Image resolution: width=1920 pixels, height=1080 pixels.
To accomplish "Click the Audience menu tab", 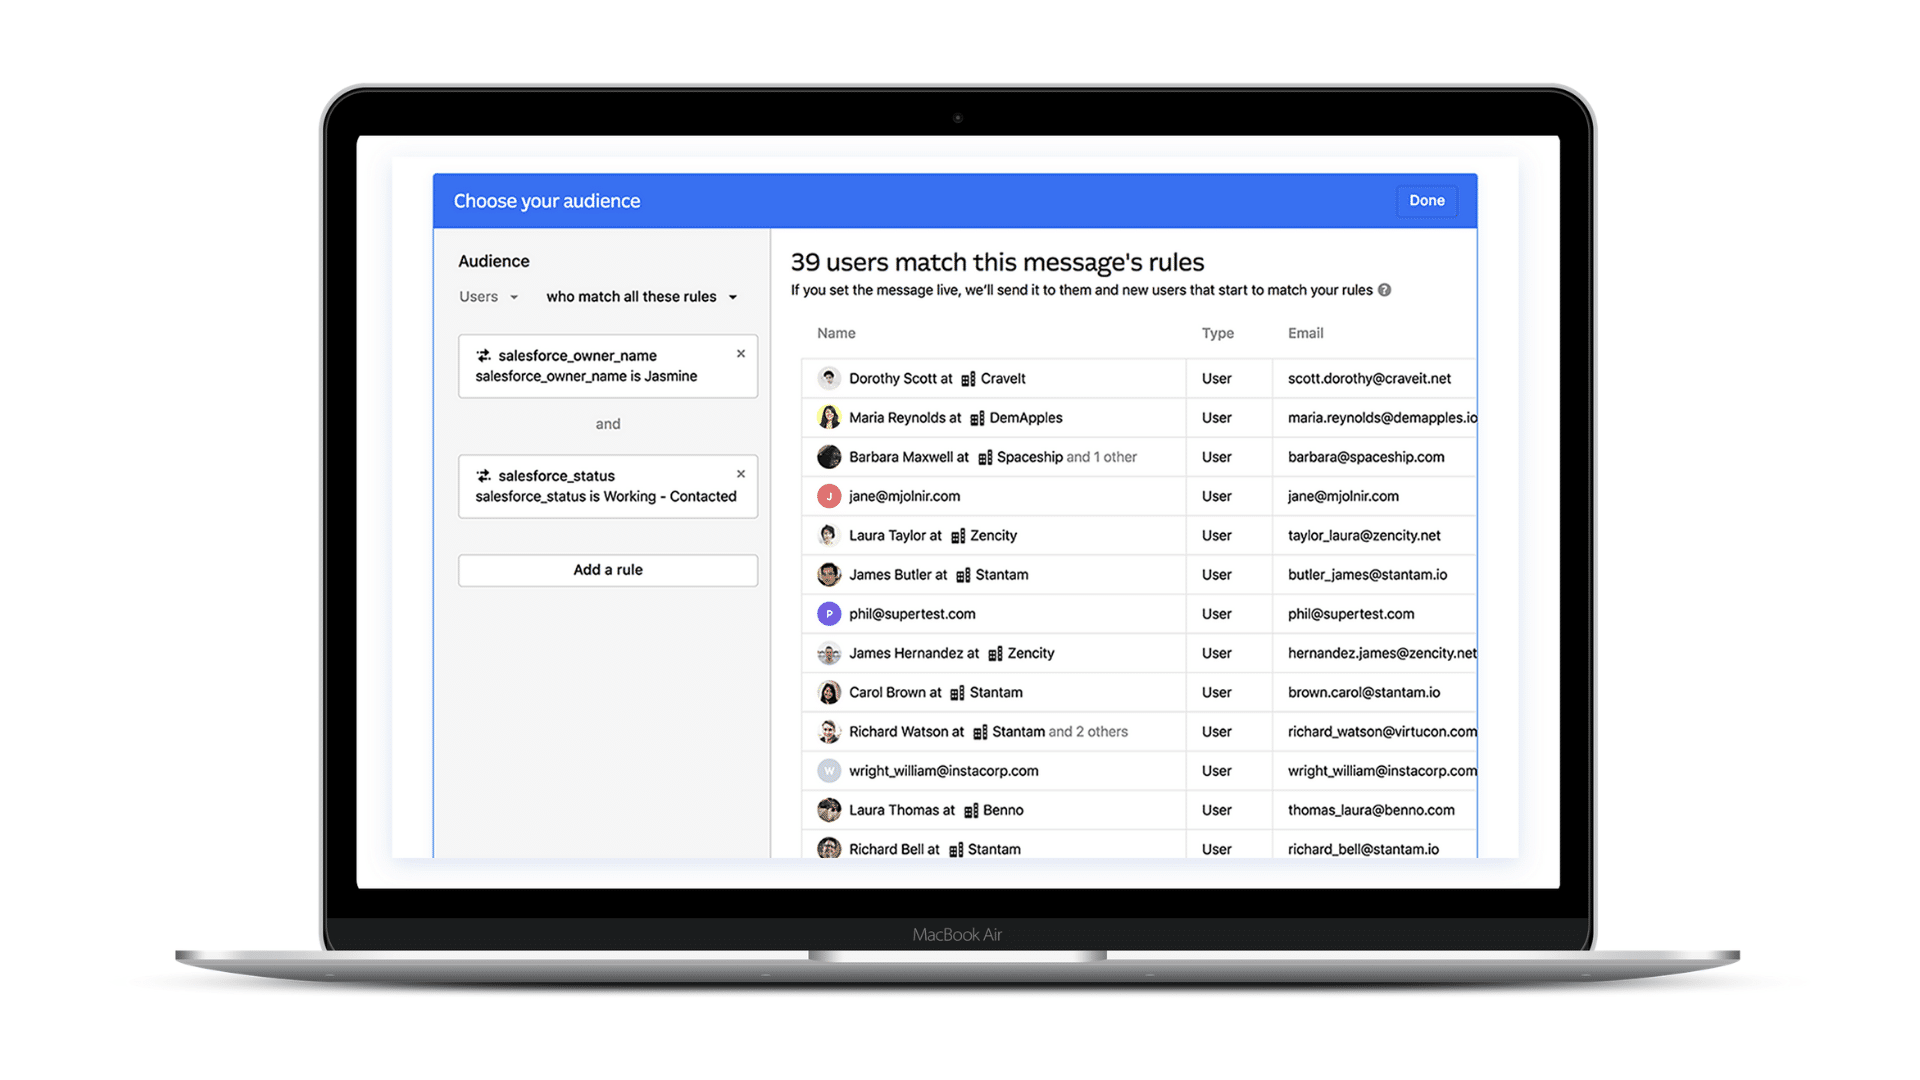I will pos(493,260).
